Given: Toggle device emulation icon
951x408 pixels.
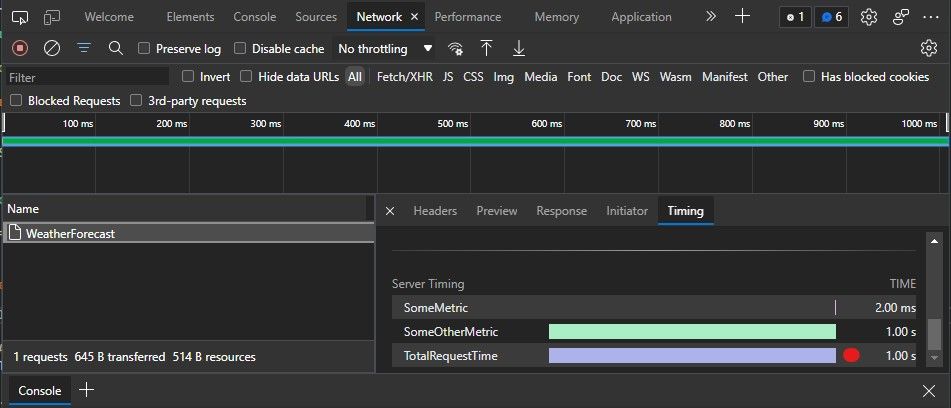Looking at the screenshot, I should click(52, 17).
